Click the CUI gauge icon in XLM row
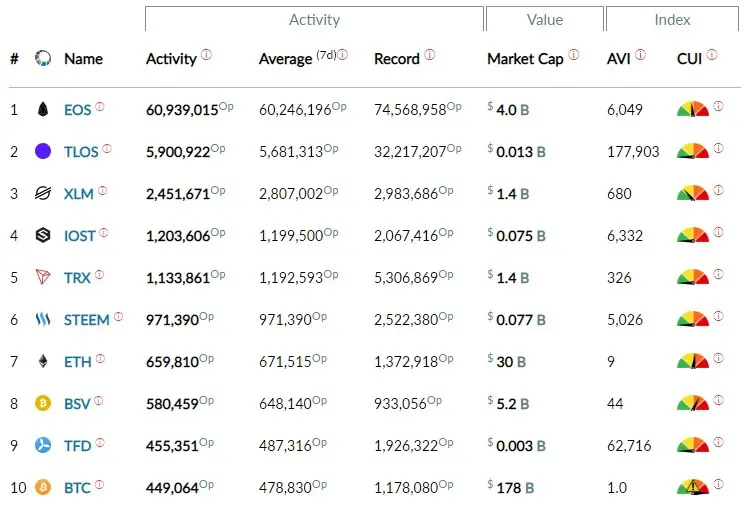The width and height of the screenshot is (745, 505). point(693,193)
